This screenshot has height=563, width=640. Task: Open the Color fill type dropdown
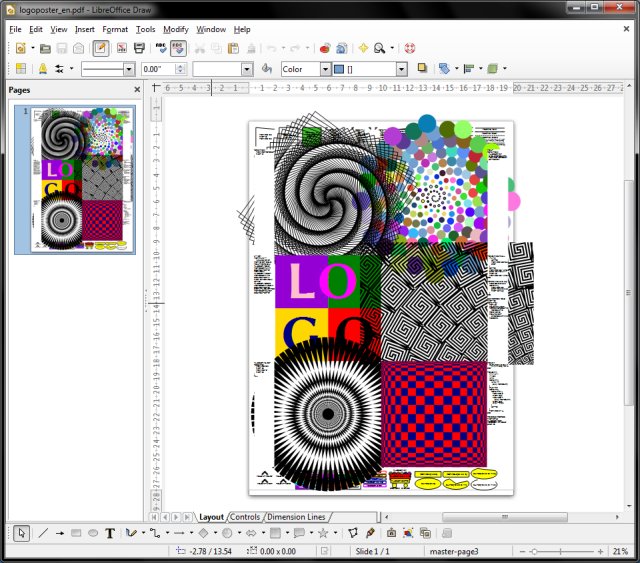point(325,69)
